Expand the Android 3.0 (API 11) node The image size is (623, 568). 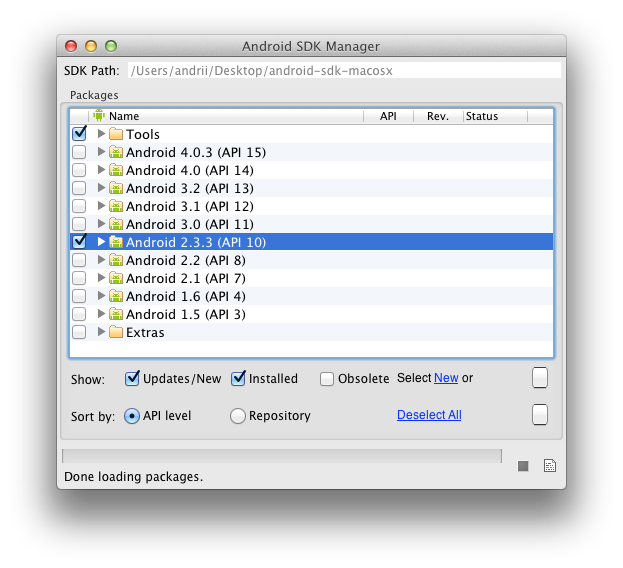101,224
